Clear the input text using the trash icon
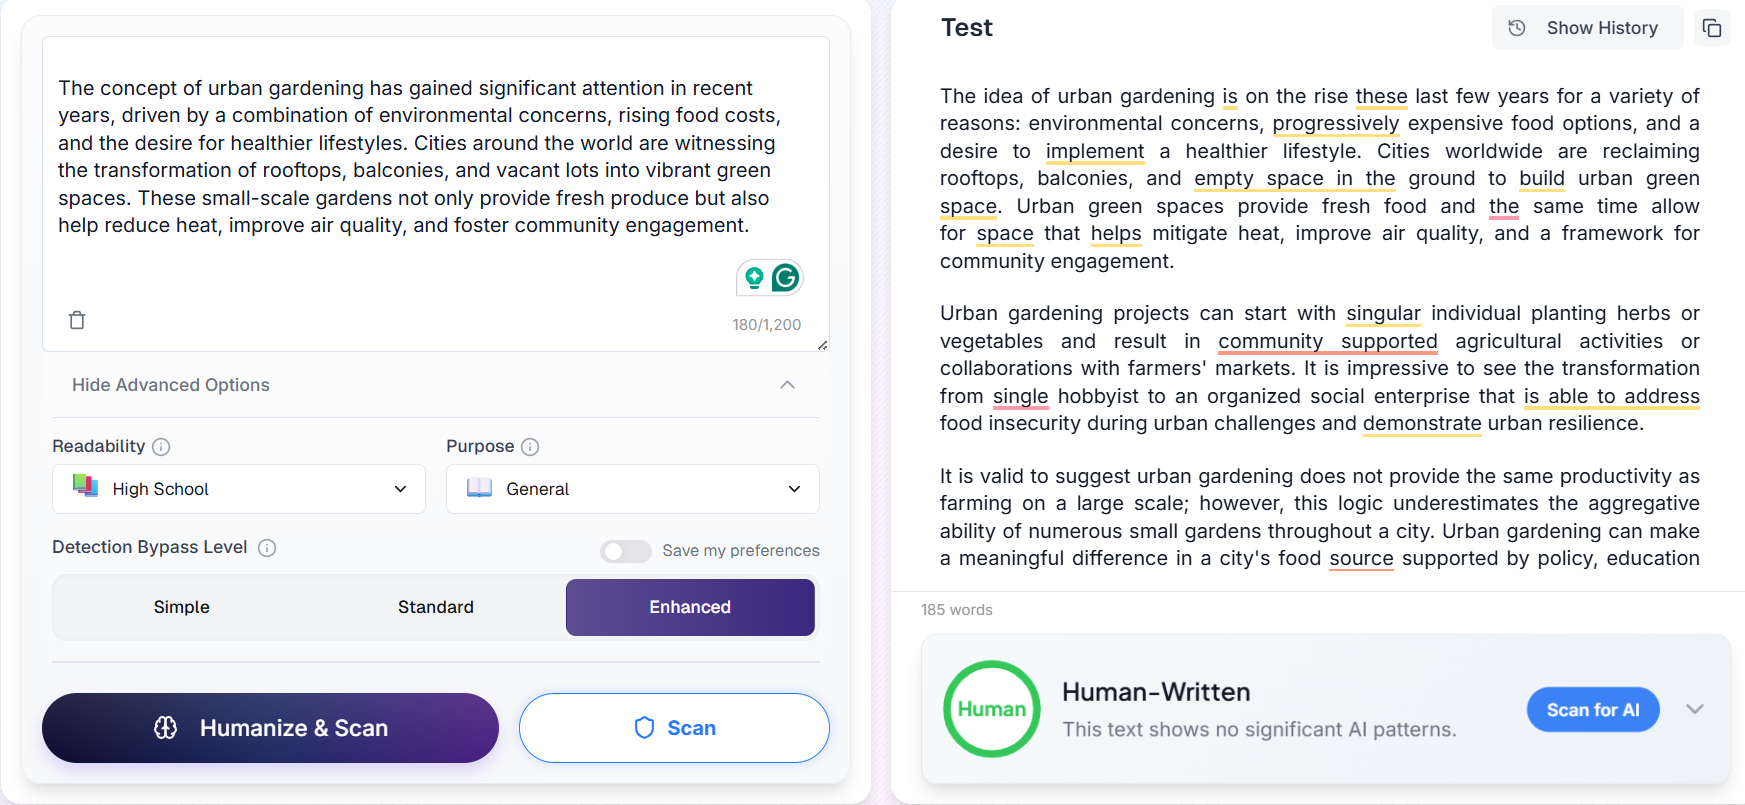The height and width of the screenshot is (805, 1745). pos(77,320)
